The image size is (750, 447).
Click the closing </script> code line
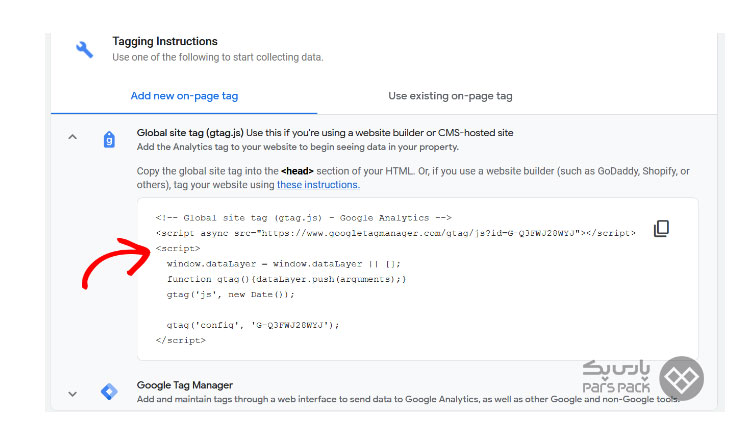point(181,340)
